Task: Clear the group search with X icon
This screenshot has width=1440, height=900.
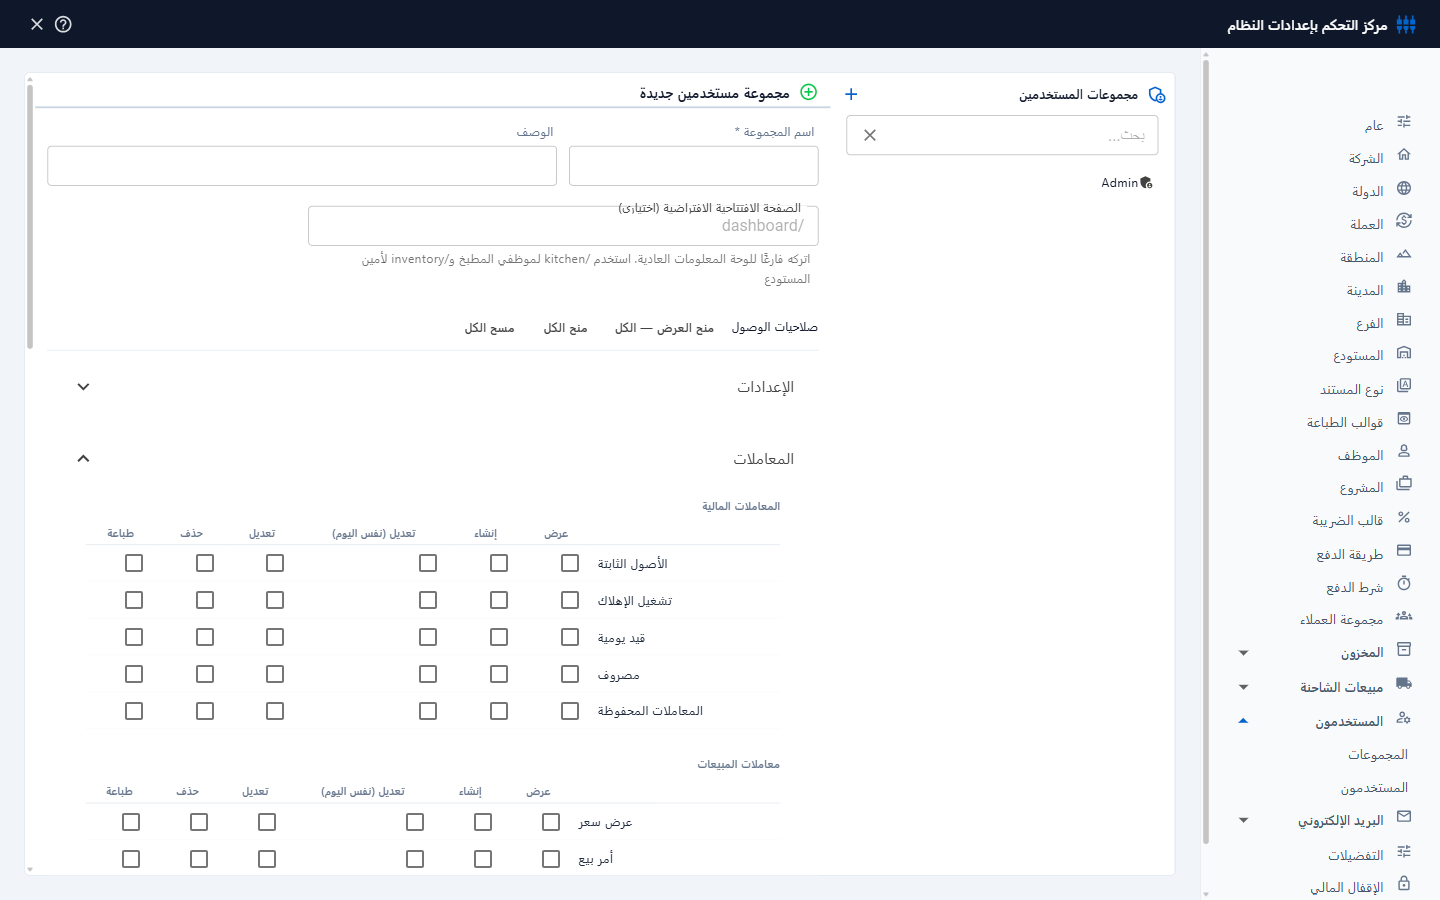Action: point(870,135)
